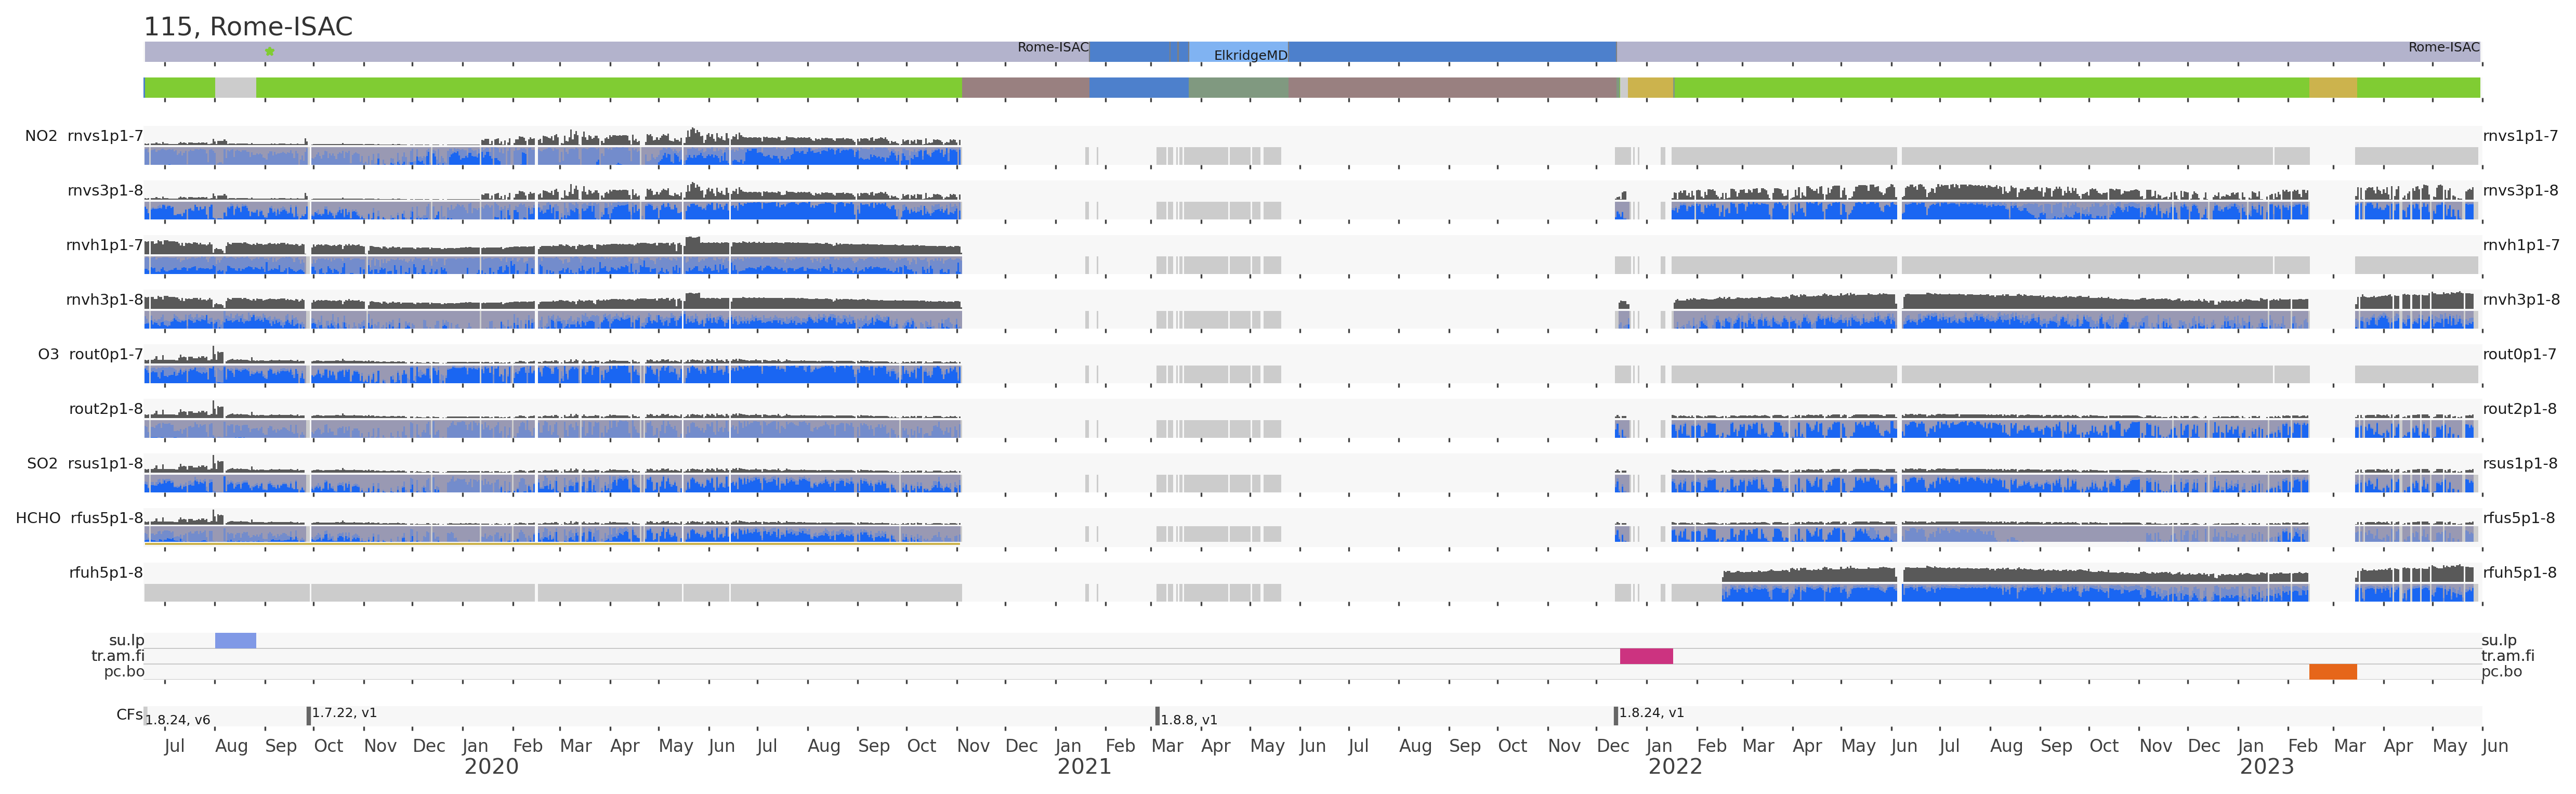Image resolution: width=2576 pixels, height=794 pixels.
Task: Click the right rfuh5p1-8 row label
Action: (x=2519, y=573)
